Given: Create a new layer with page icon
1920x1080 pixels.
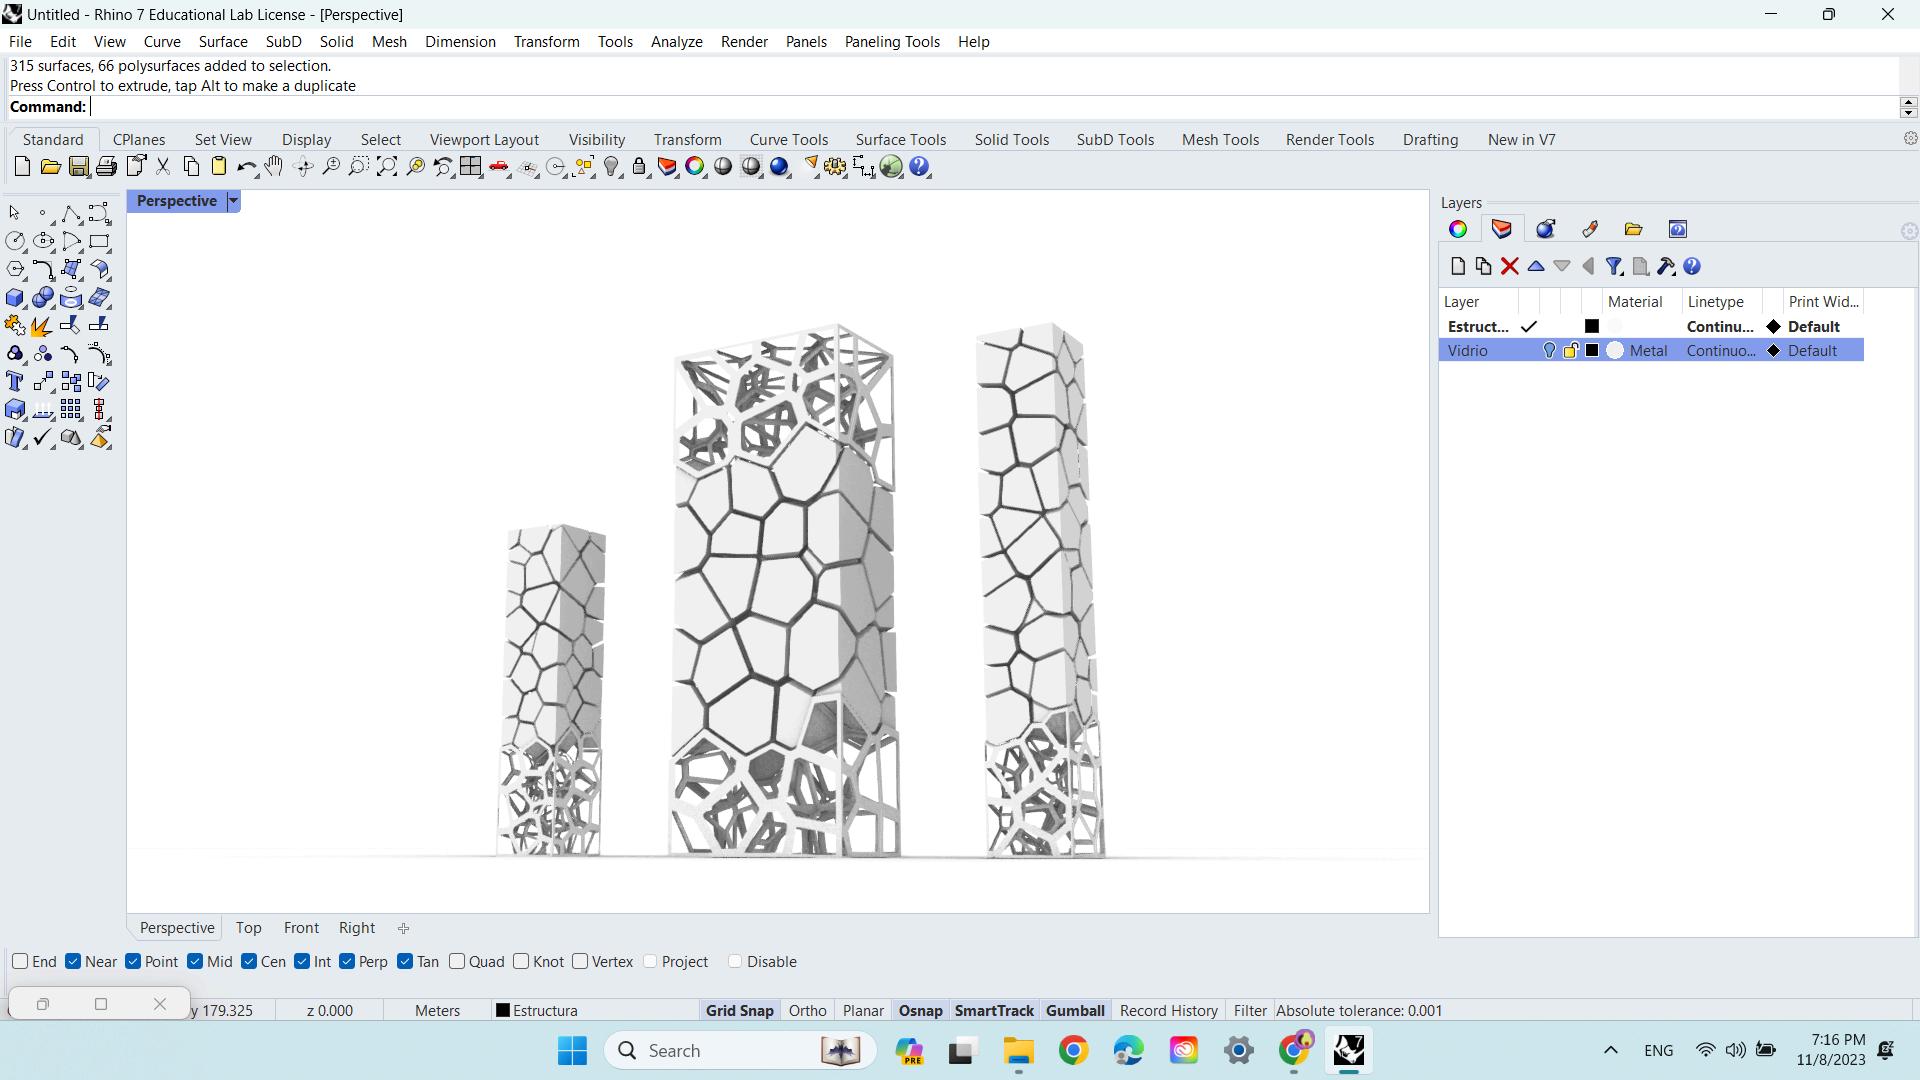Looking at the screenshot, I should click(x=1457, y=266).
